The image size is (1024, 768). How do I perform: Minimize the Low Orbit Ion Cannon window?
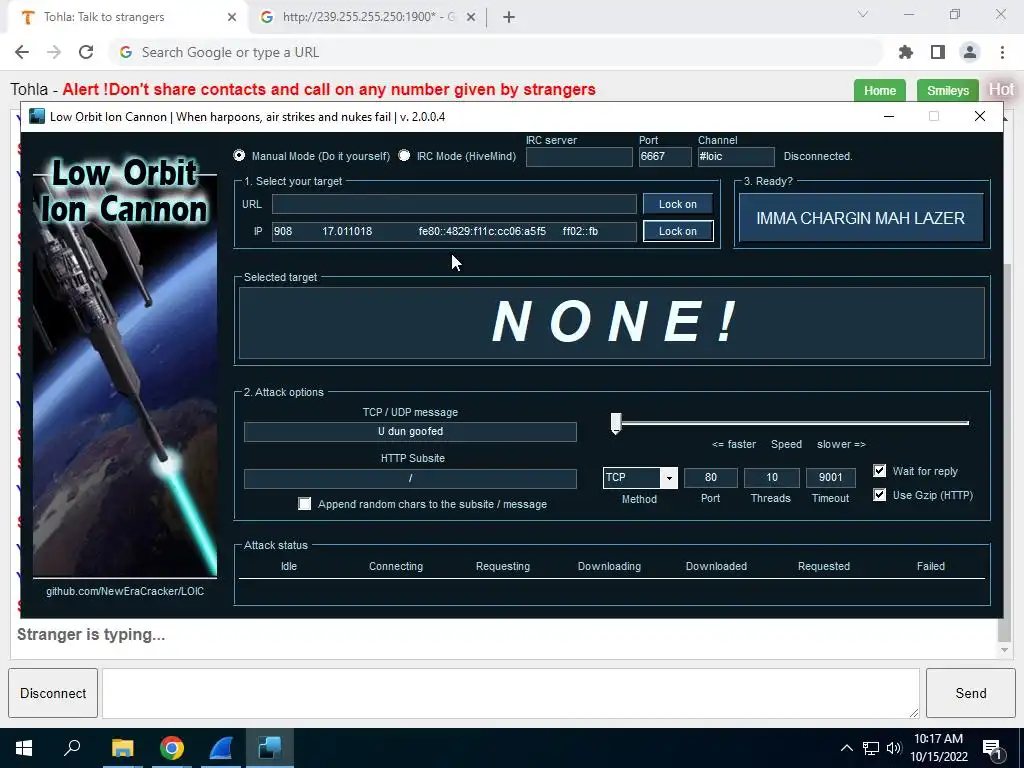coord(889,116)
